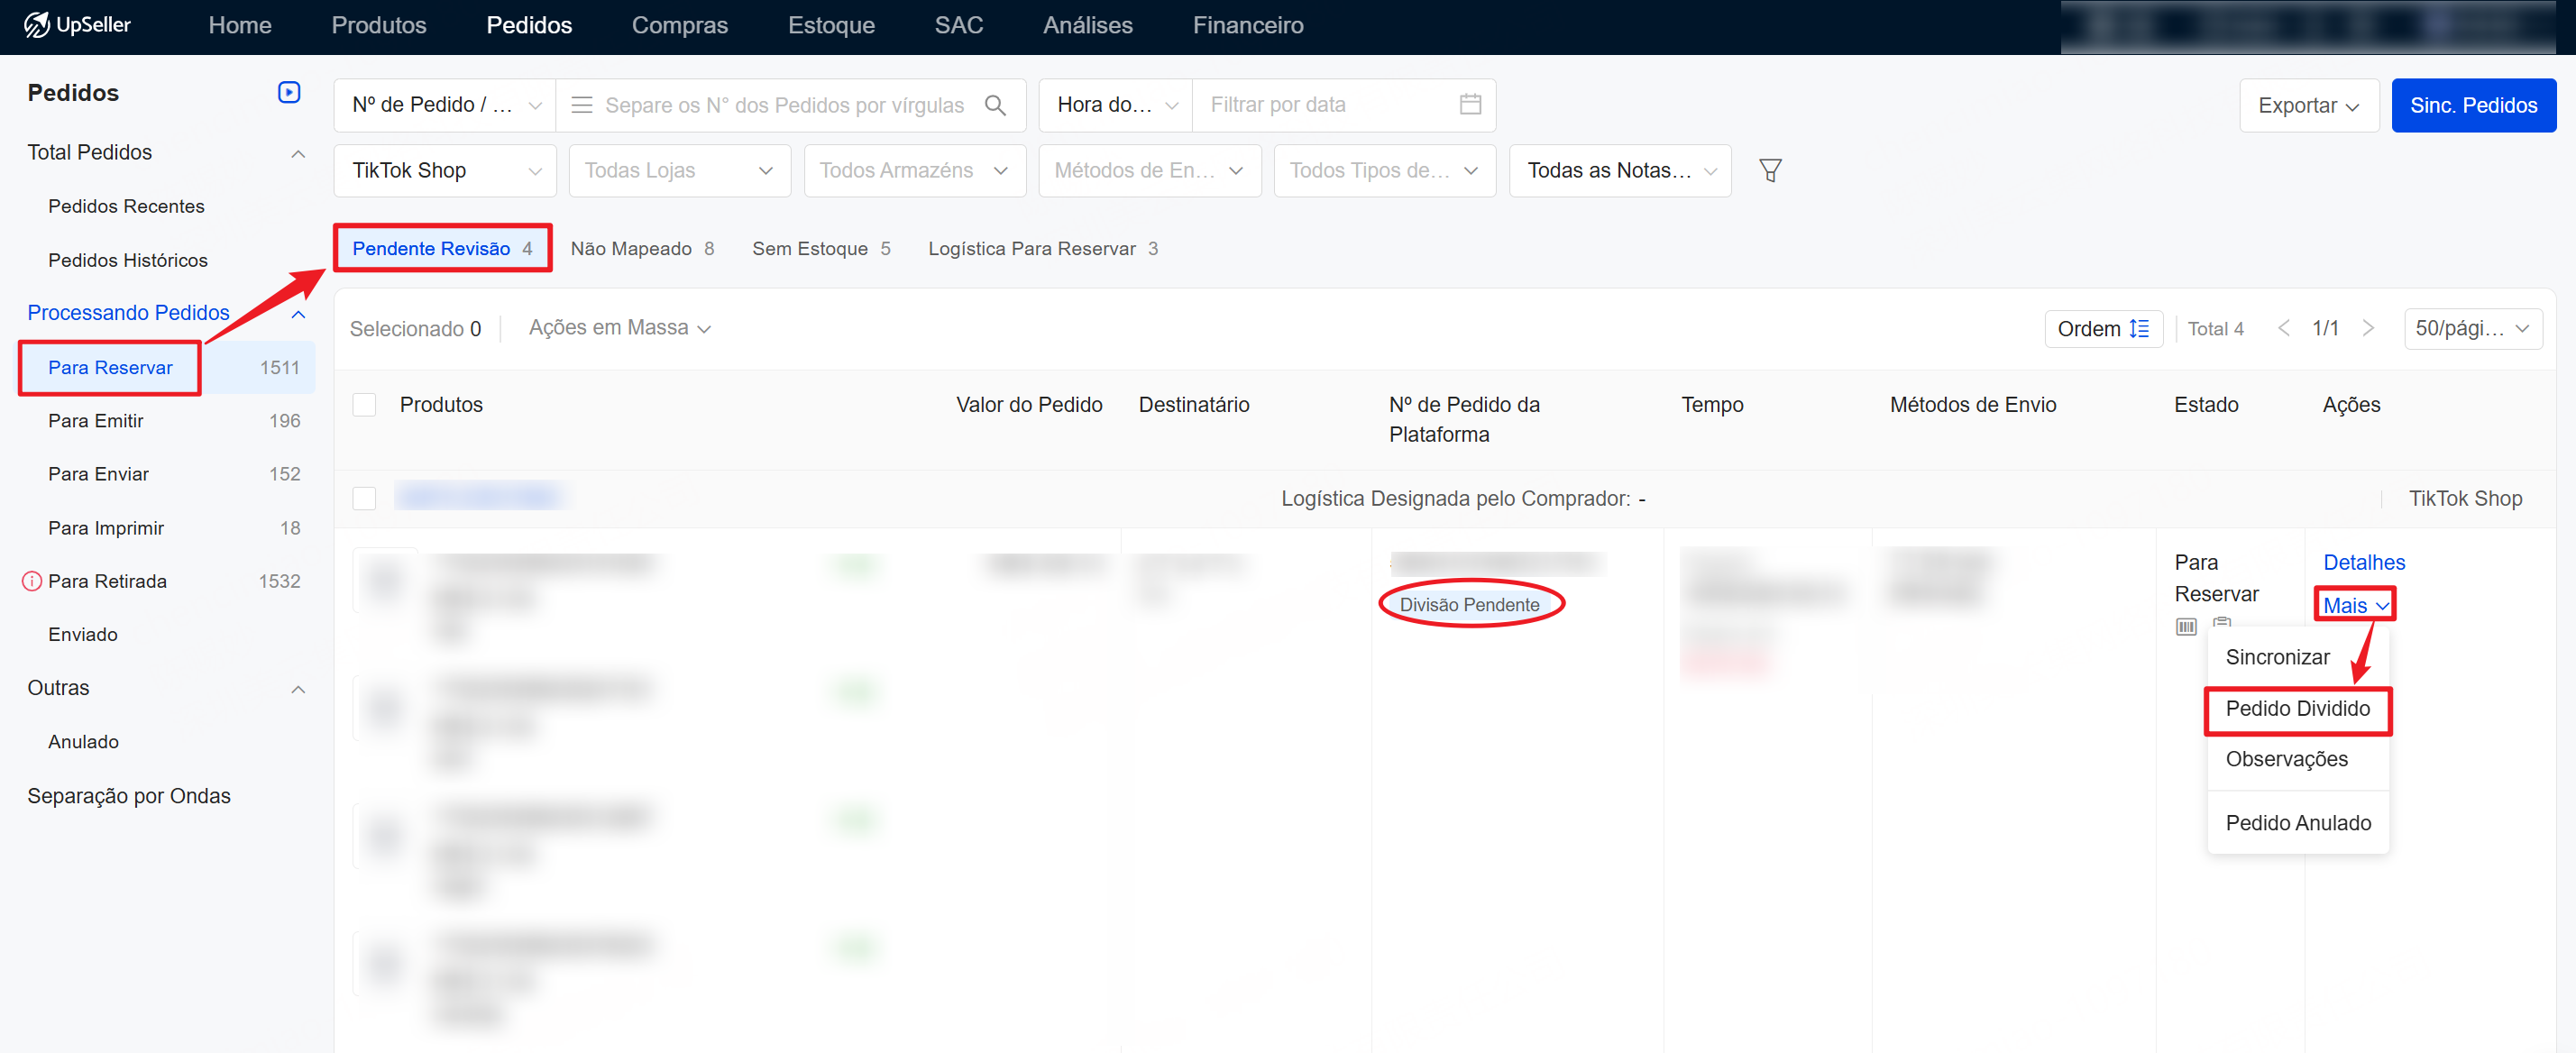Click the list icon in search box
The width and height of the screenshot is (2576, 1053).
[581, 105]
